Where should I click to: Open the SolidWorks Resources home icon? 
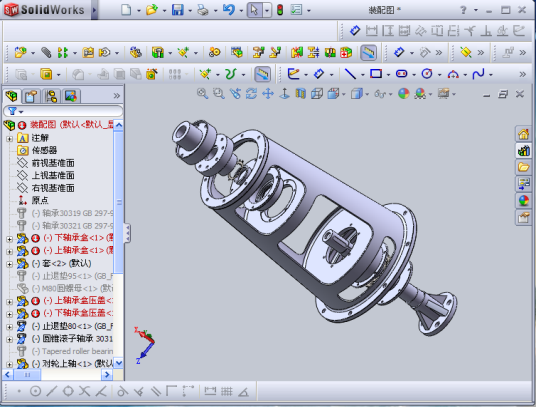(523, 134)
